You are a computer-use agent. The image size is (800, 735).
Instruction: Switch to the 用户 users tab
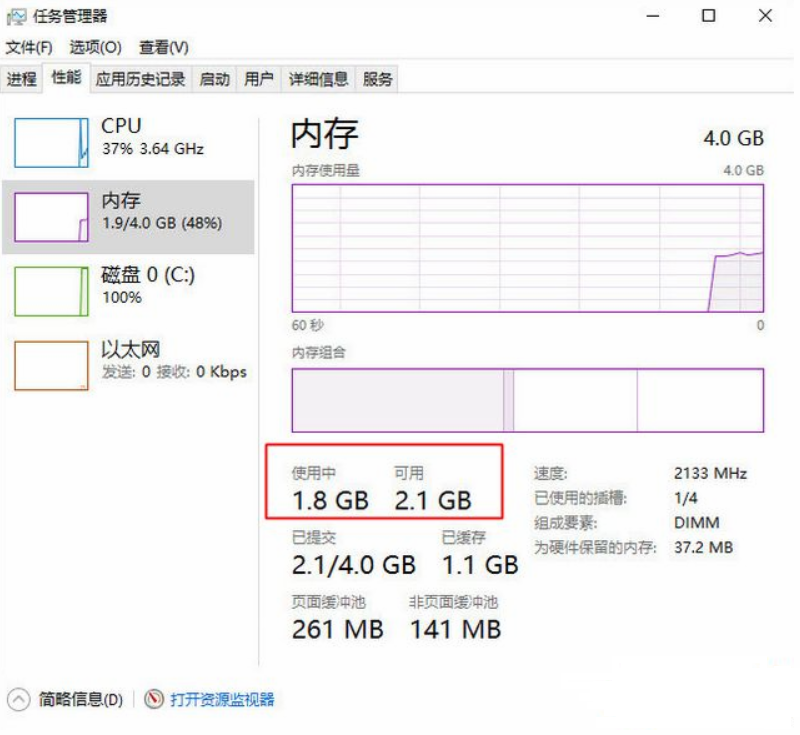(258, 78)
